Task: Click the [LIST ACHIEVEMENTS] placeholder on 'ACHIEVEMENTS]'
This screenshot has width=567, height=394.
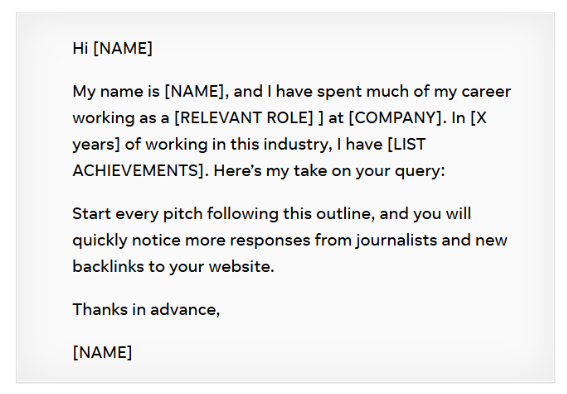Action: (x=138, y=171)
